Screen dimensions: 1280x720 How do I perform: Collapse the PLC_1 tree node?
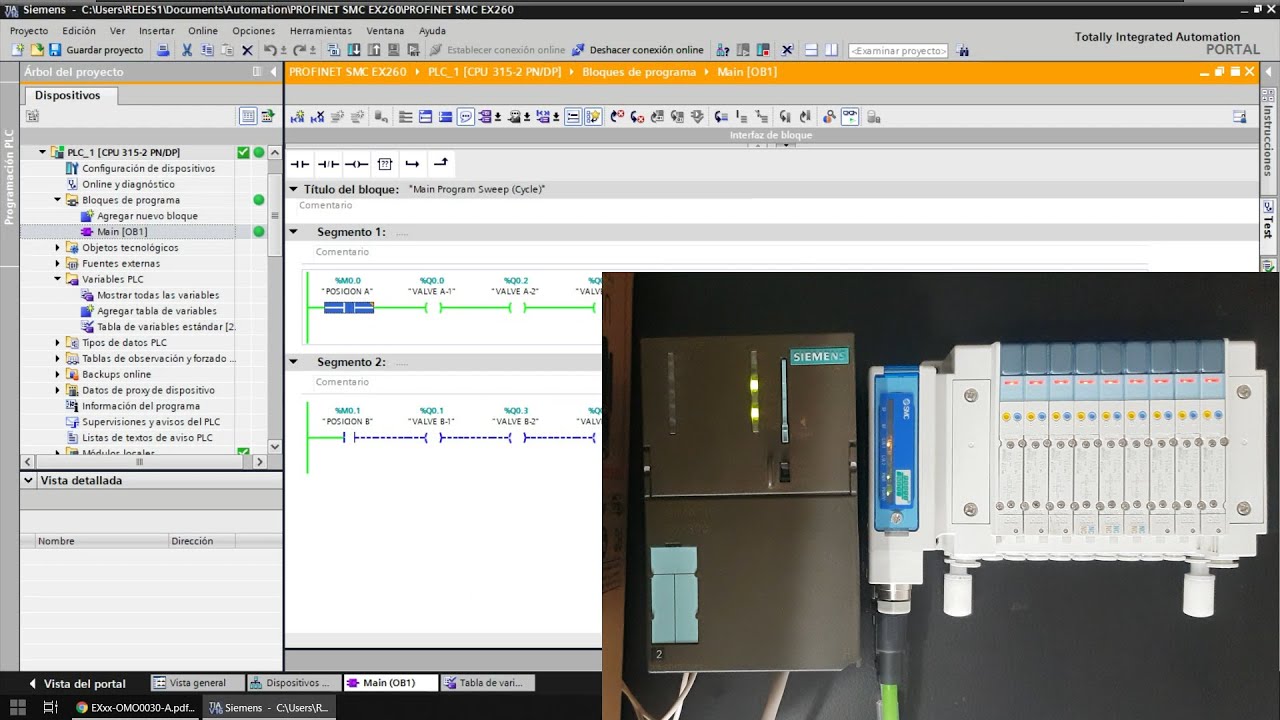pyautogui.click(x=43, y=152)
